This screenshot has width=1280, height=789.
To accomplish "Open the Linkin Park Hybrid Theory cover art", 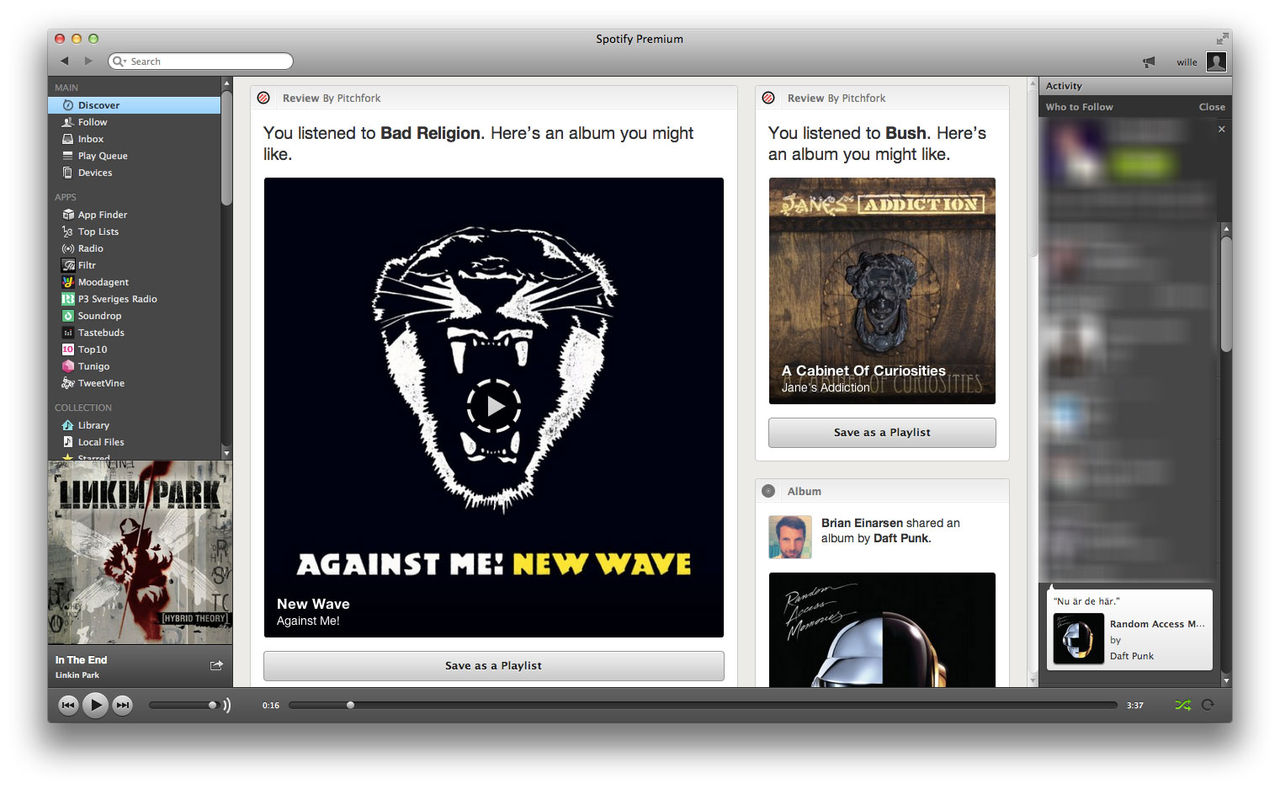I will pos(140,553).
